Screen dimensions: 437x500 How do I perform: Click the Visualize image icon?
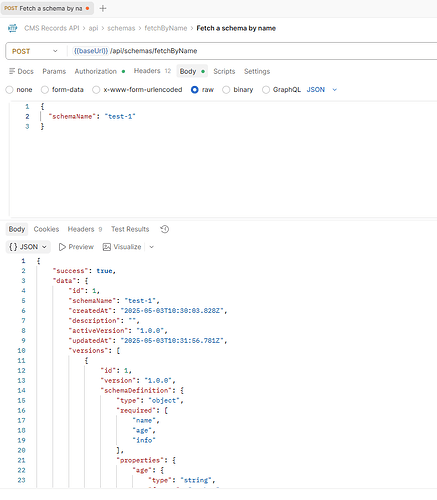tap(107, 247)
